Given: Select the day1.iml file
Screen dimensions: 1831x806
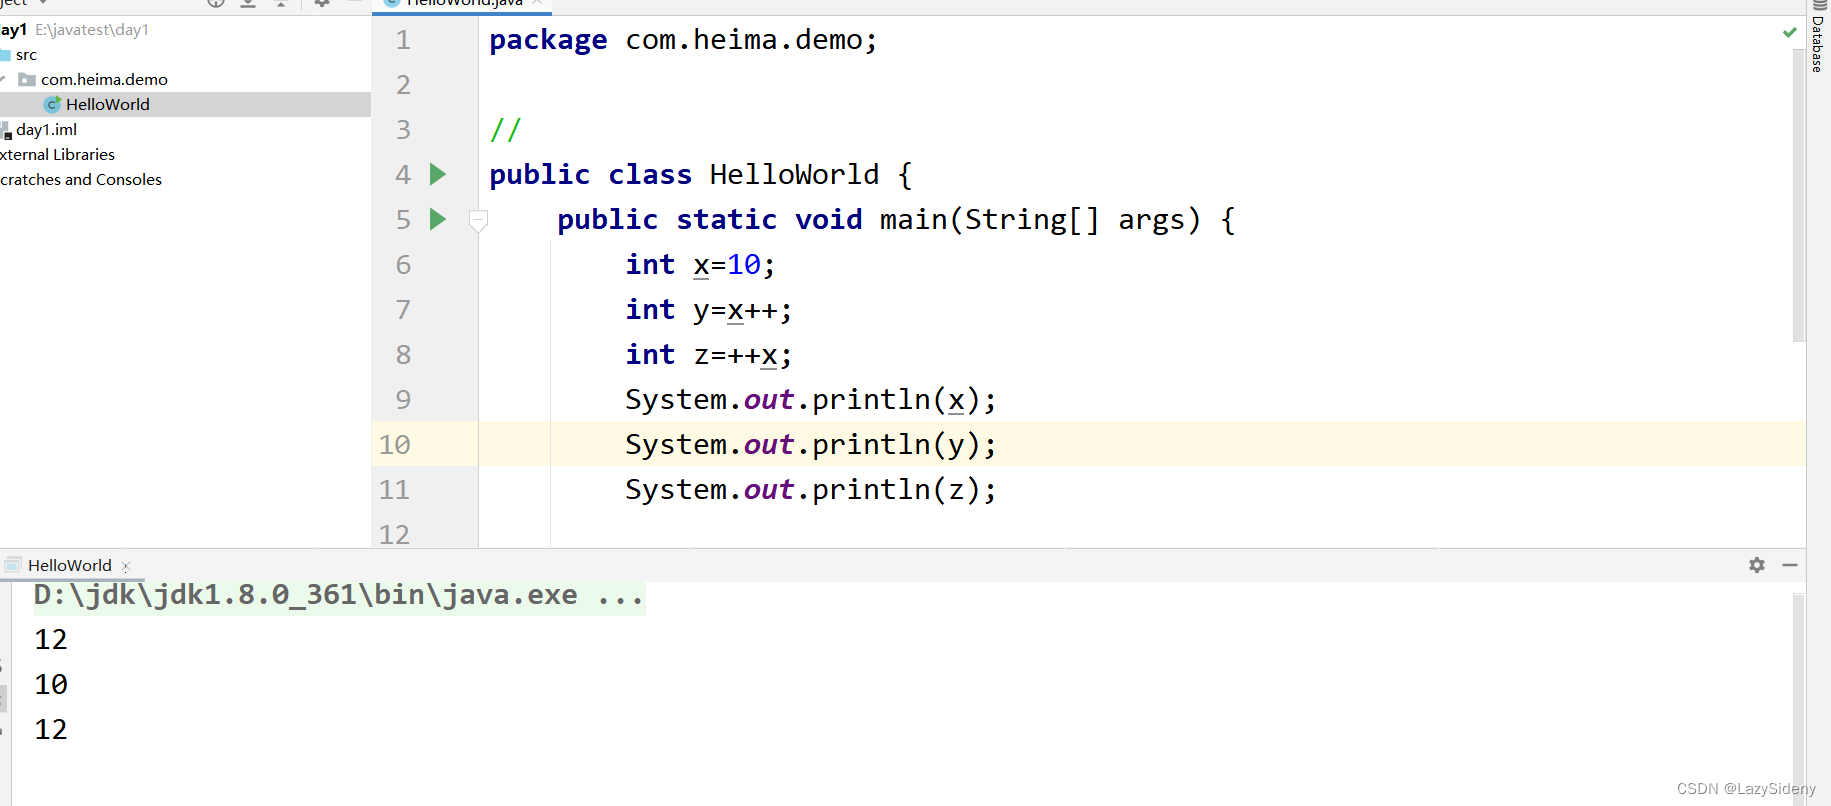Looking at the screenshot, I should pos(46,129).
